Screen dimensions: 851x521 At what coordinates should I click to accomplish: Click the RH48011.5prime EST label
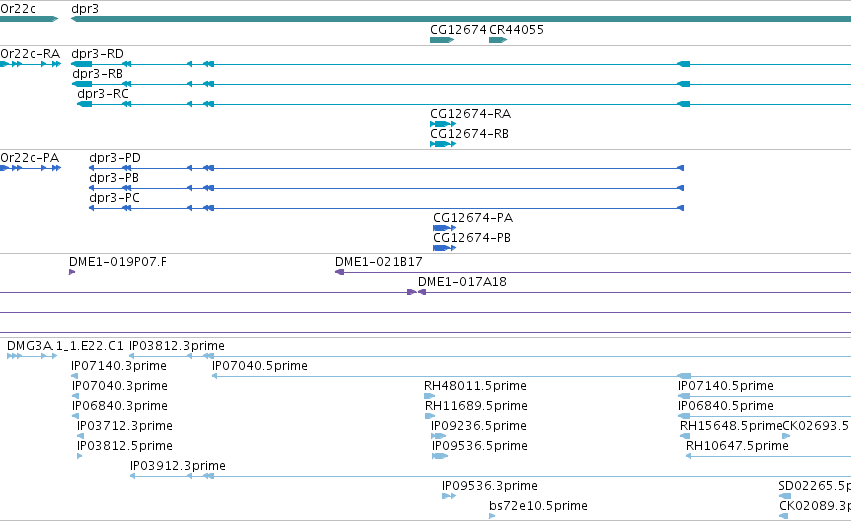tap(475, 386)
